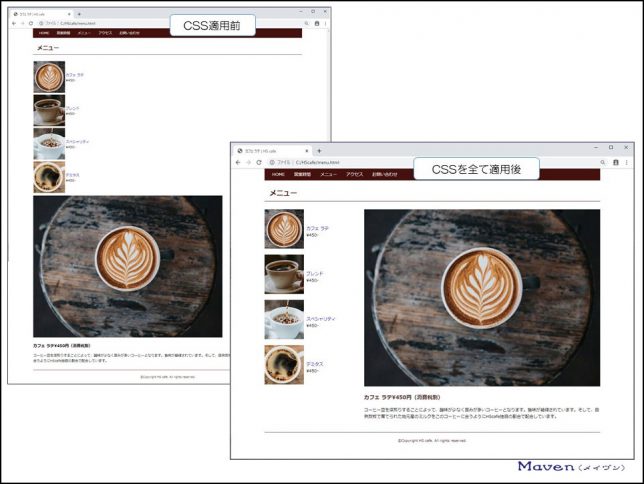Click back arrow in the front browser window
The width and height of the screenshot is (644, 484).
pyautogui.click(x=238, y=162)
